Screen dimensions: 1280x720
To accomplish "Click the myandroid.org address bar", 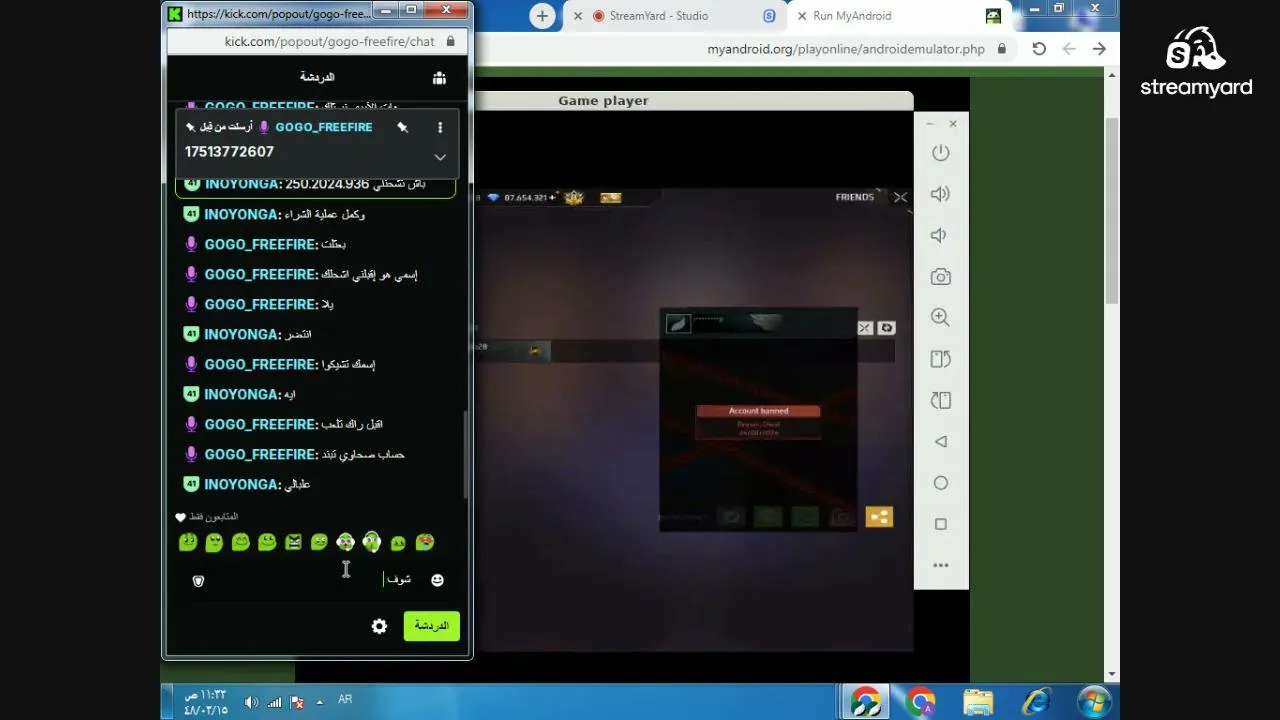I will point(846,49).
